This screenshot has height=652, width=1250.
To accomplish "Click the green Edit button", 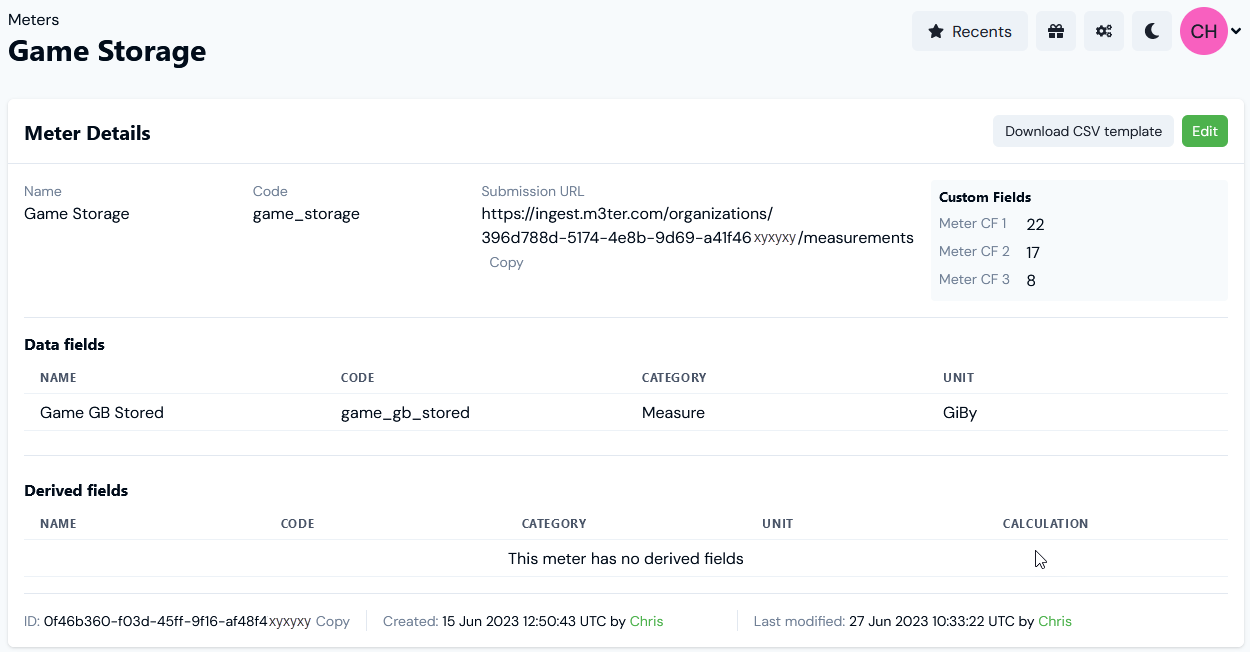I will (1204, 131).
